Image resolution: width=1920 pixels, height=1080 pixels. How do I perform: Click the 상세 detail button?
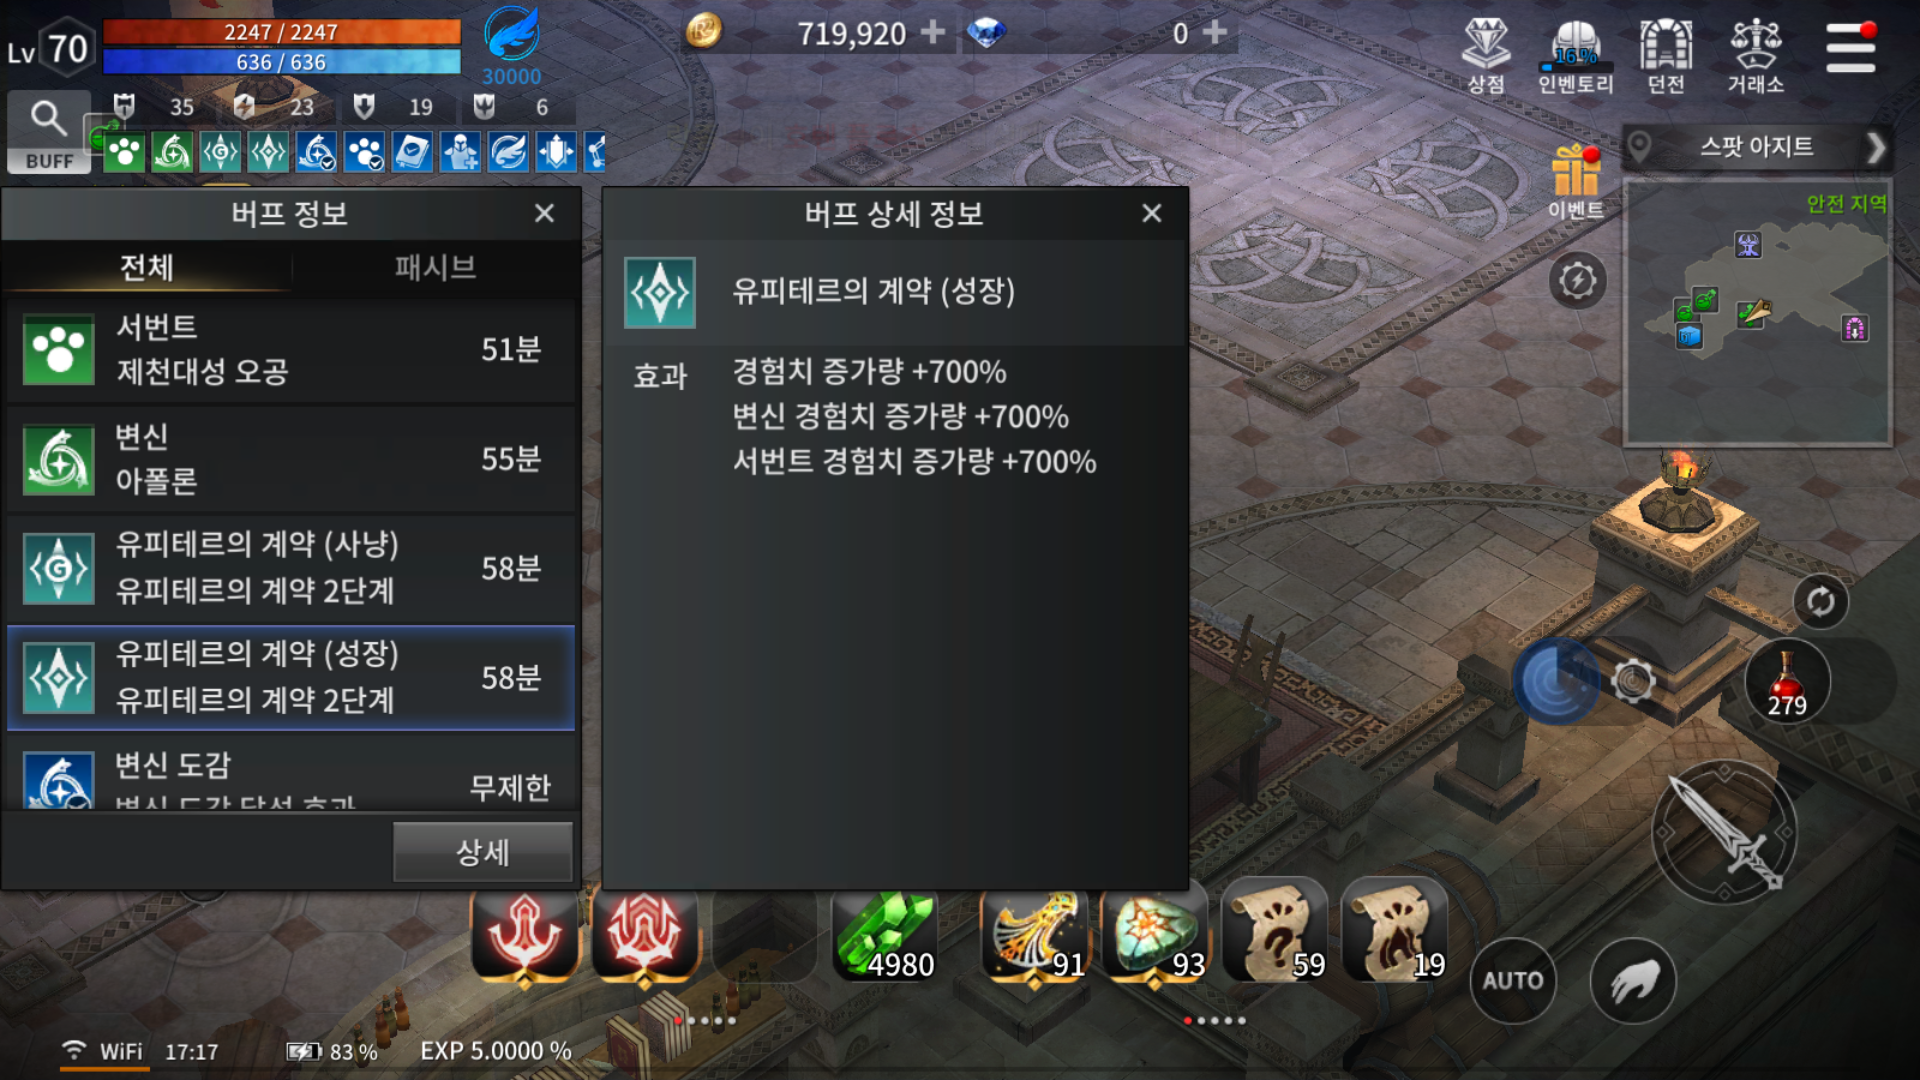483,852
